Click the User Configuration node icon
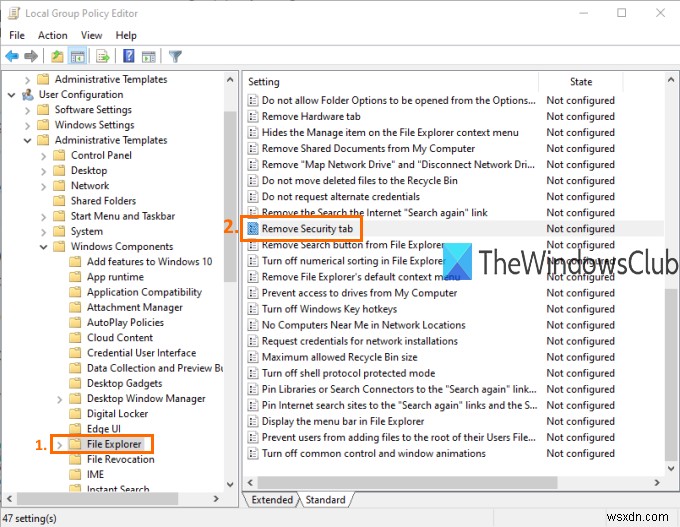This screenshot has width=680, height=527. pyautogui.click(x=28, y=95)
